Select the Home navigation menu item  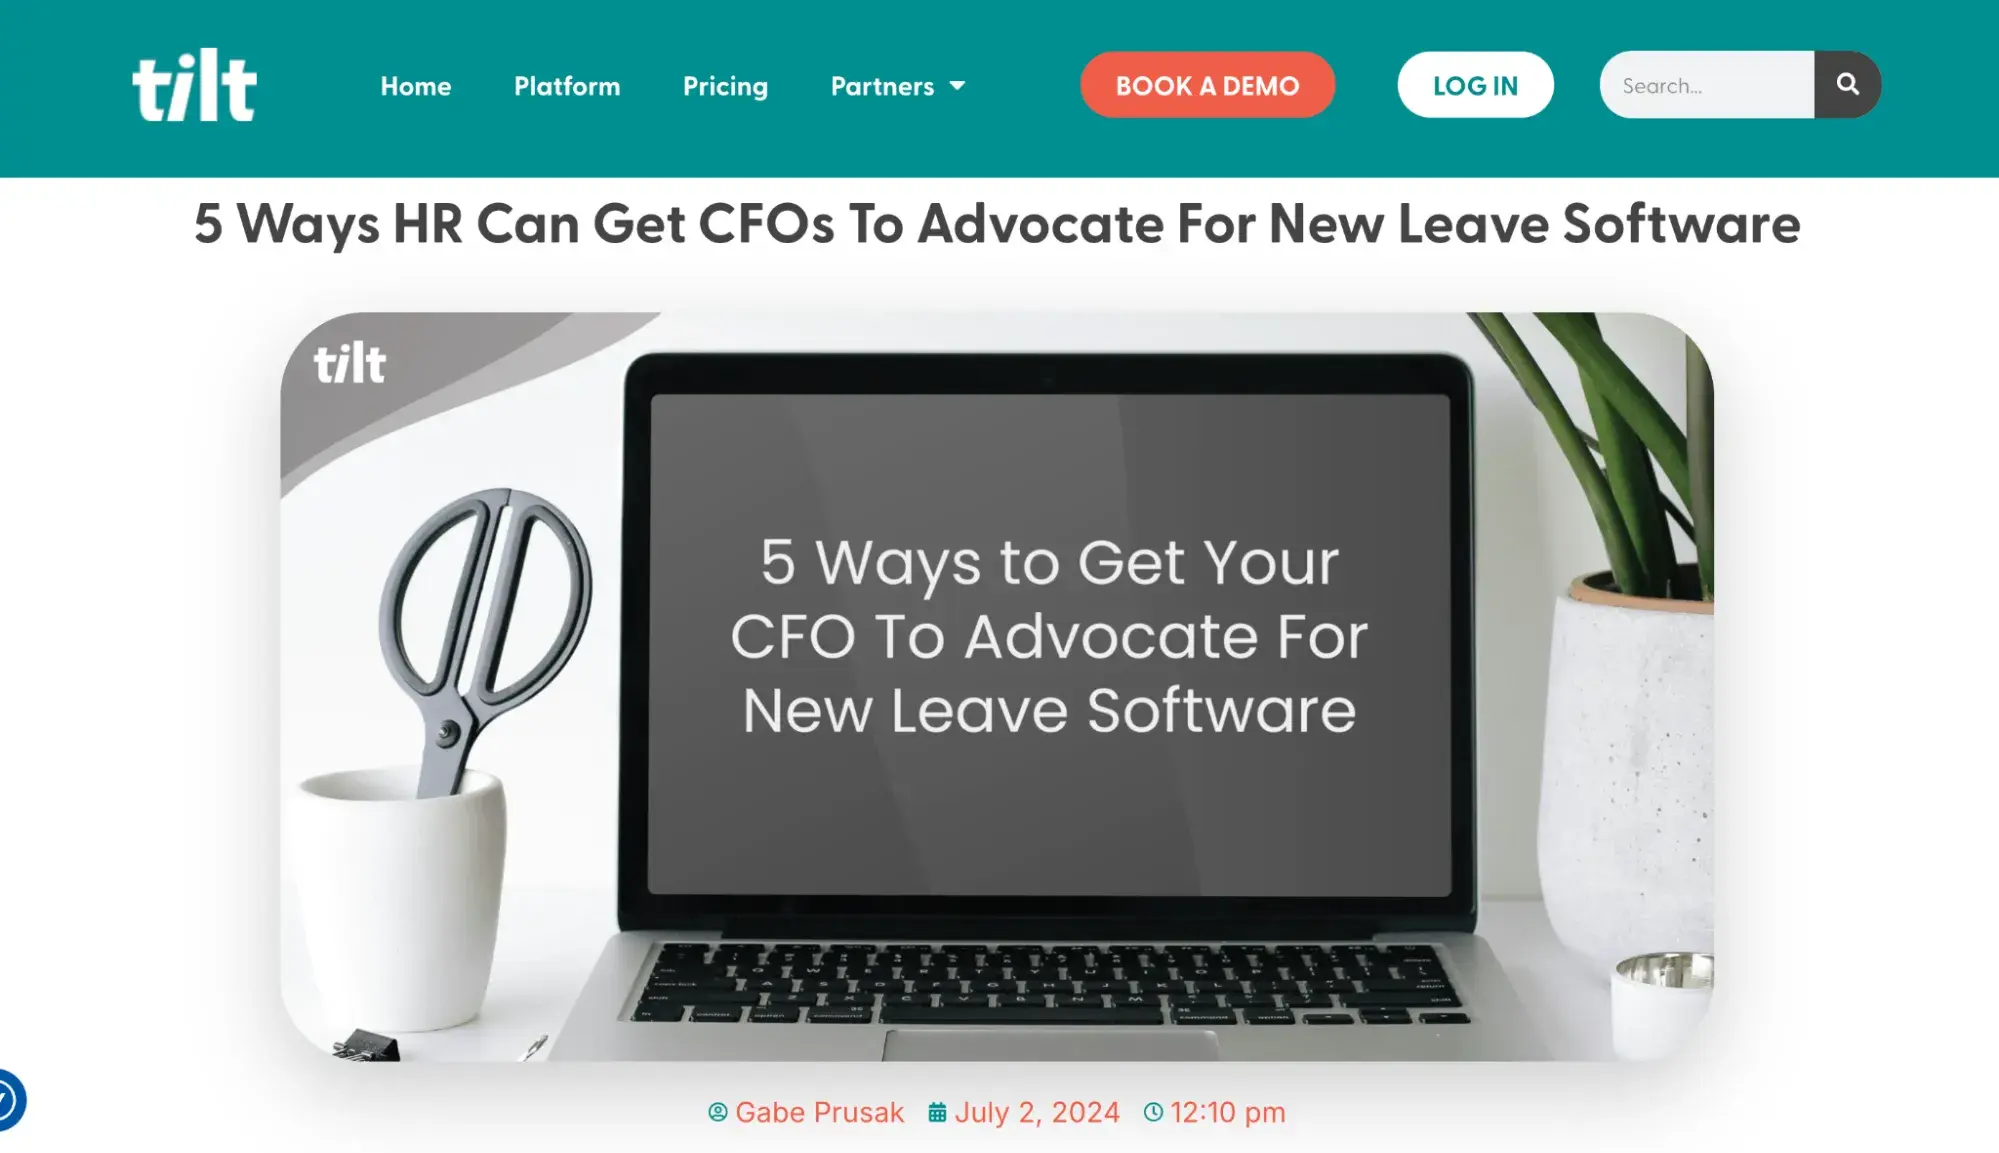point(416,84)
